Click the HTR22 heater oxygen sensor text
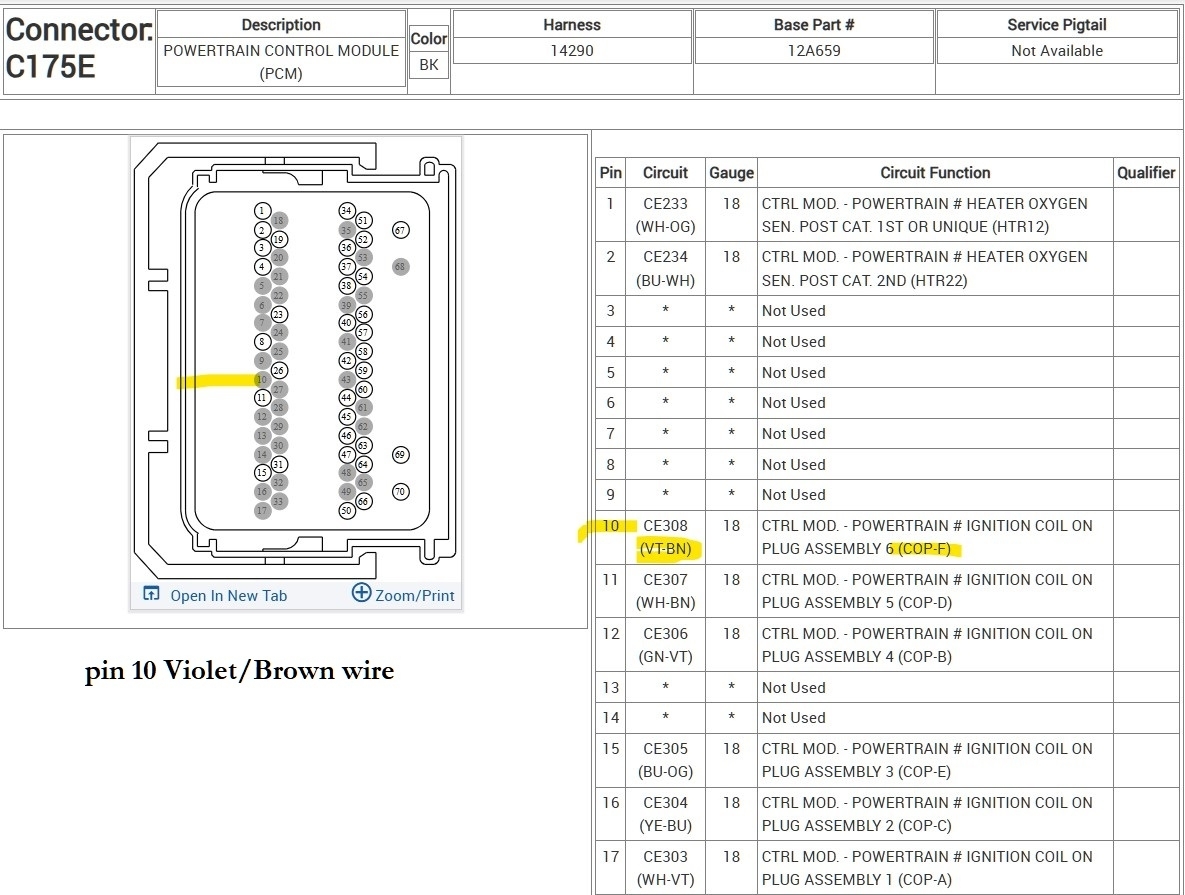Image resolution: width=1185 pixels, height=895 pixels. [x=925, y=268]
